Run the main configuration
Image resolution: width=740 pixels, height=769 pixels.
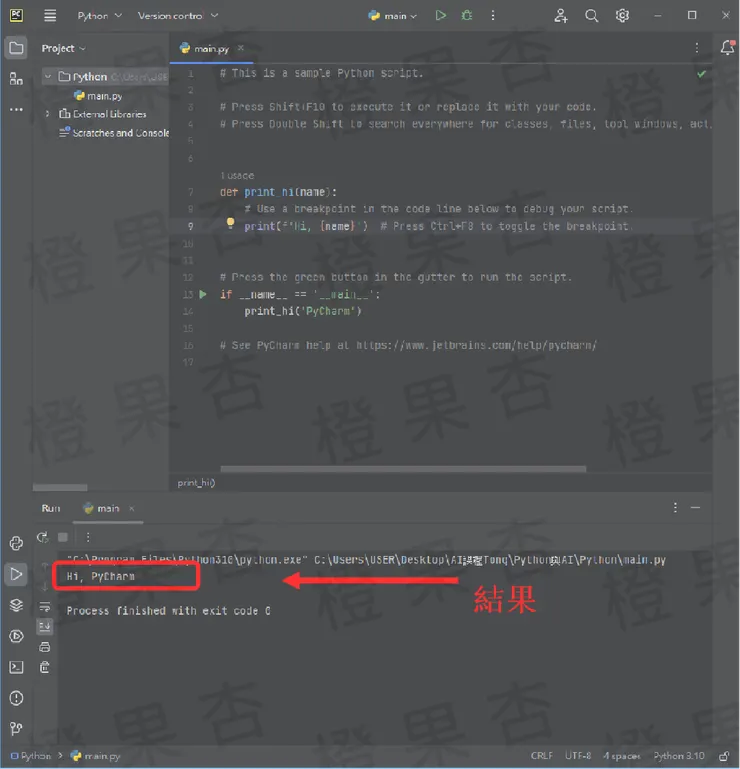(440, 16)
